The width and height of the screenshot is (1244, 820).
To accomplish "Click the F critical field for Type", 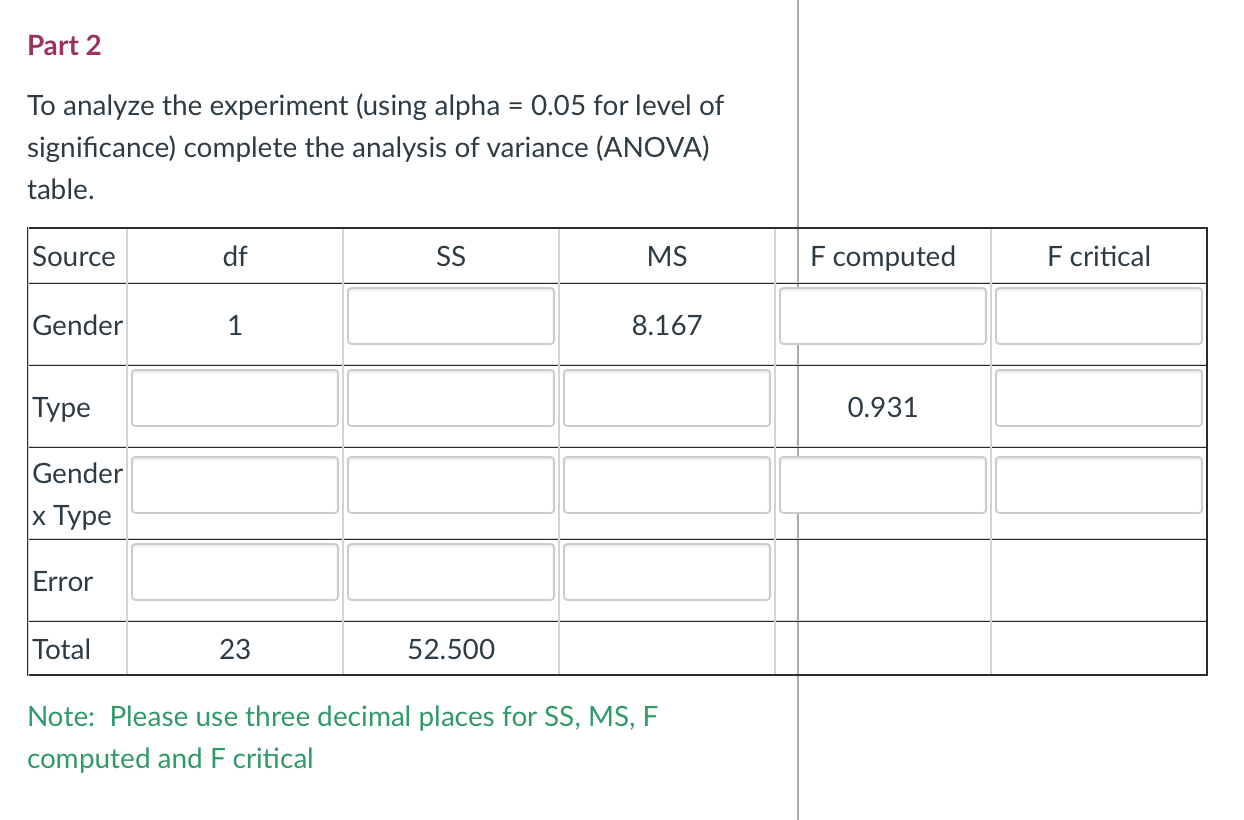I will 1098,399.
